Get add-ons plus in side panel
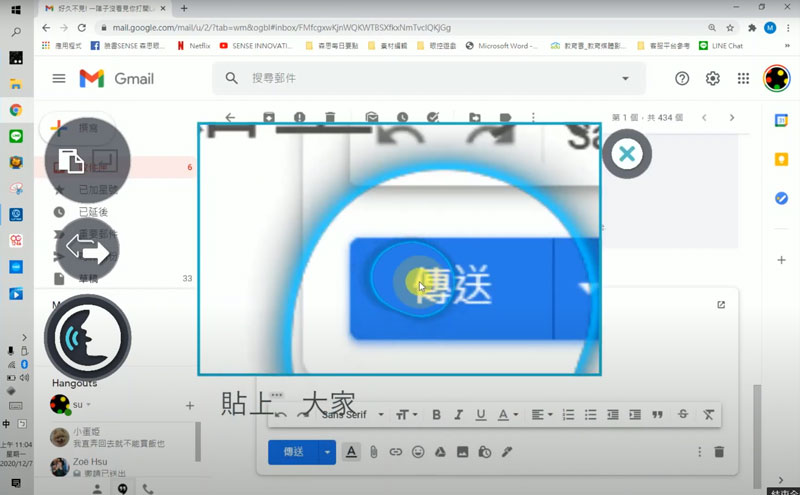Screen dimensions: 800x495 coord(781,260)
